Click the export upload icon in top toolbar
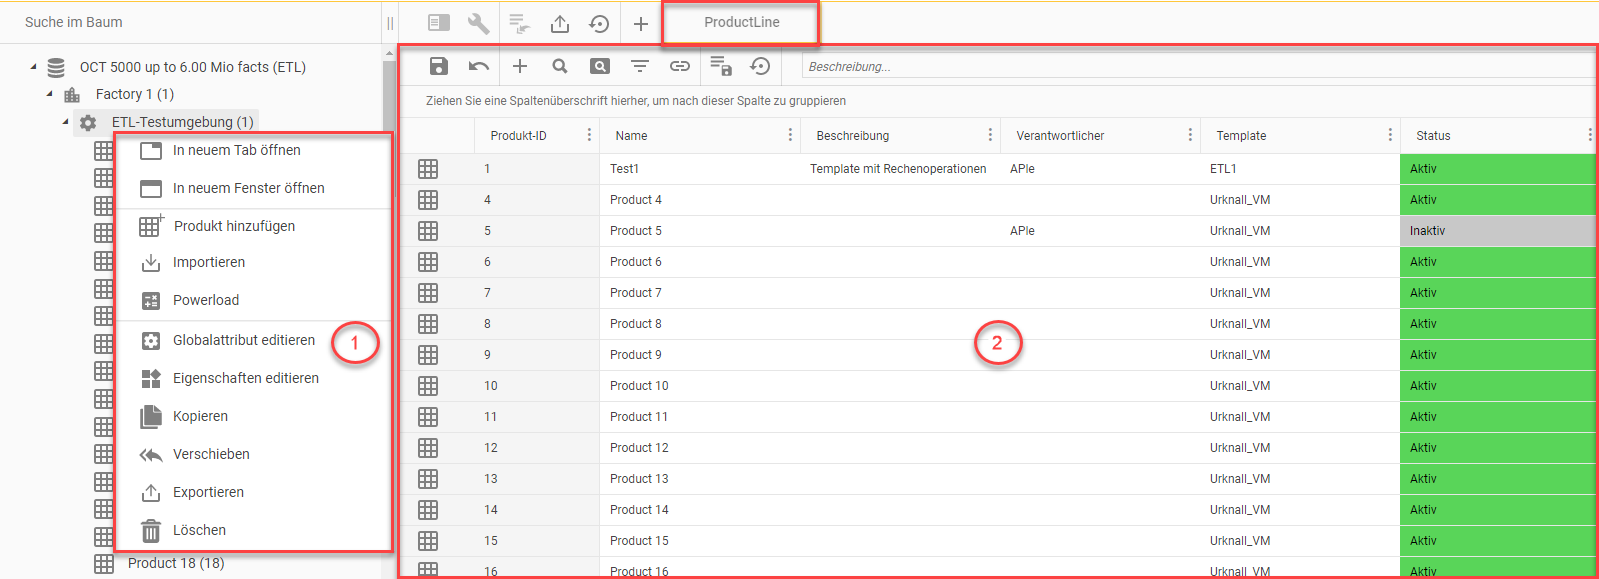This screenshot has width=1599, height=579. (560, 23)
